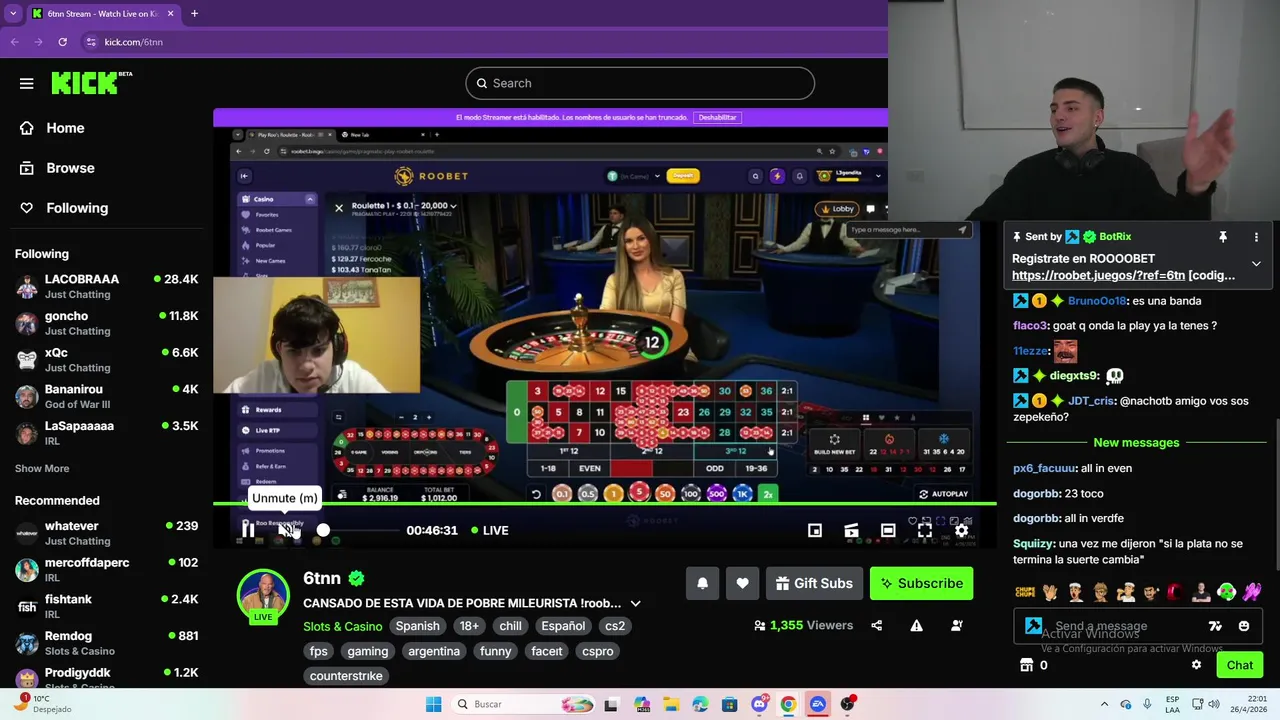This screenshot has width=1280, height=720.
Task: Open the roobet.juegos referral link
Action: 1098,276
